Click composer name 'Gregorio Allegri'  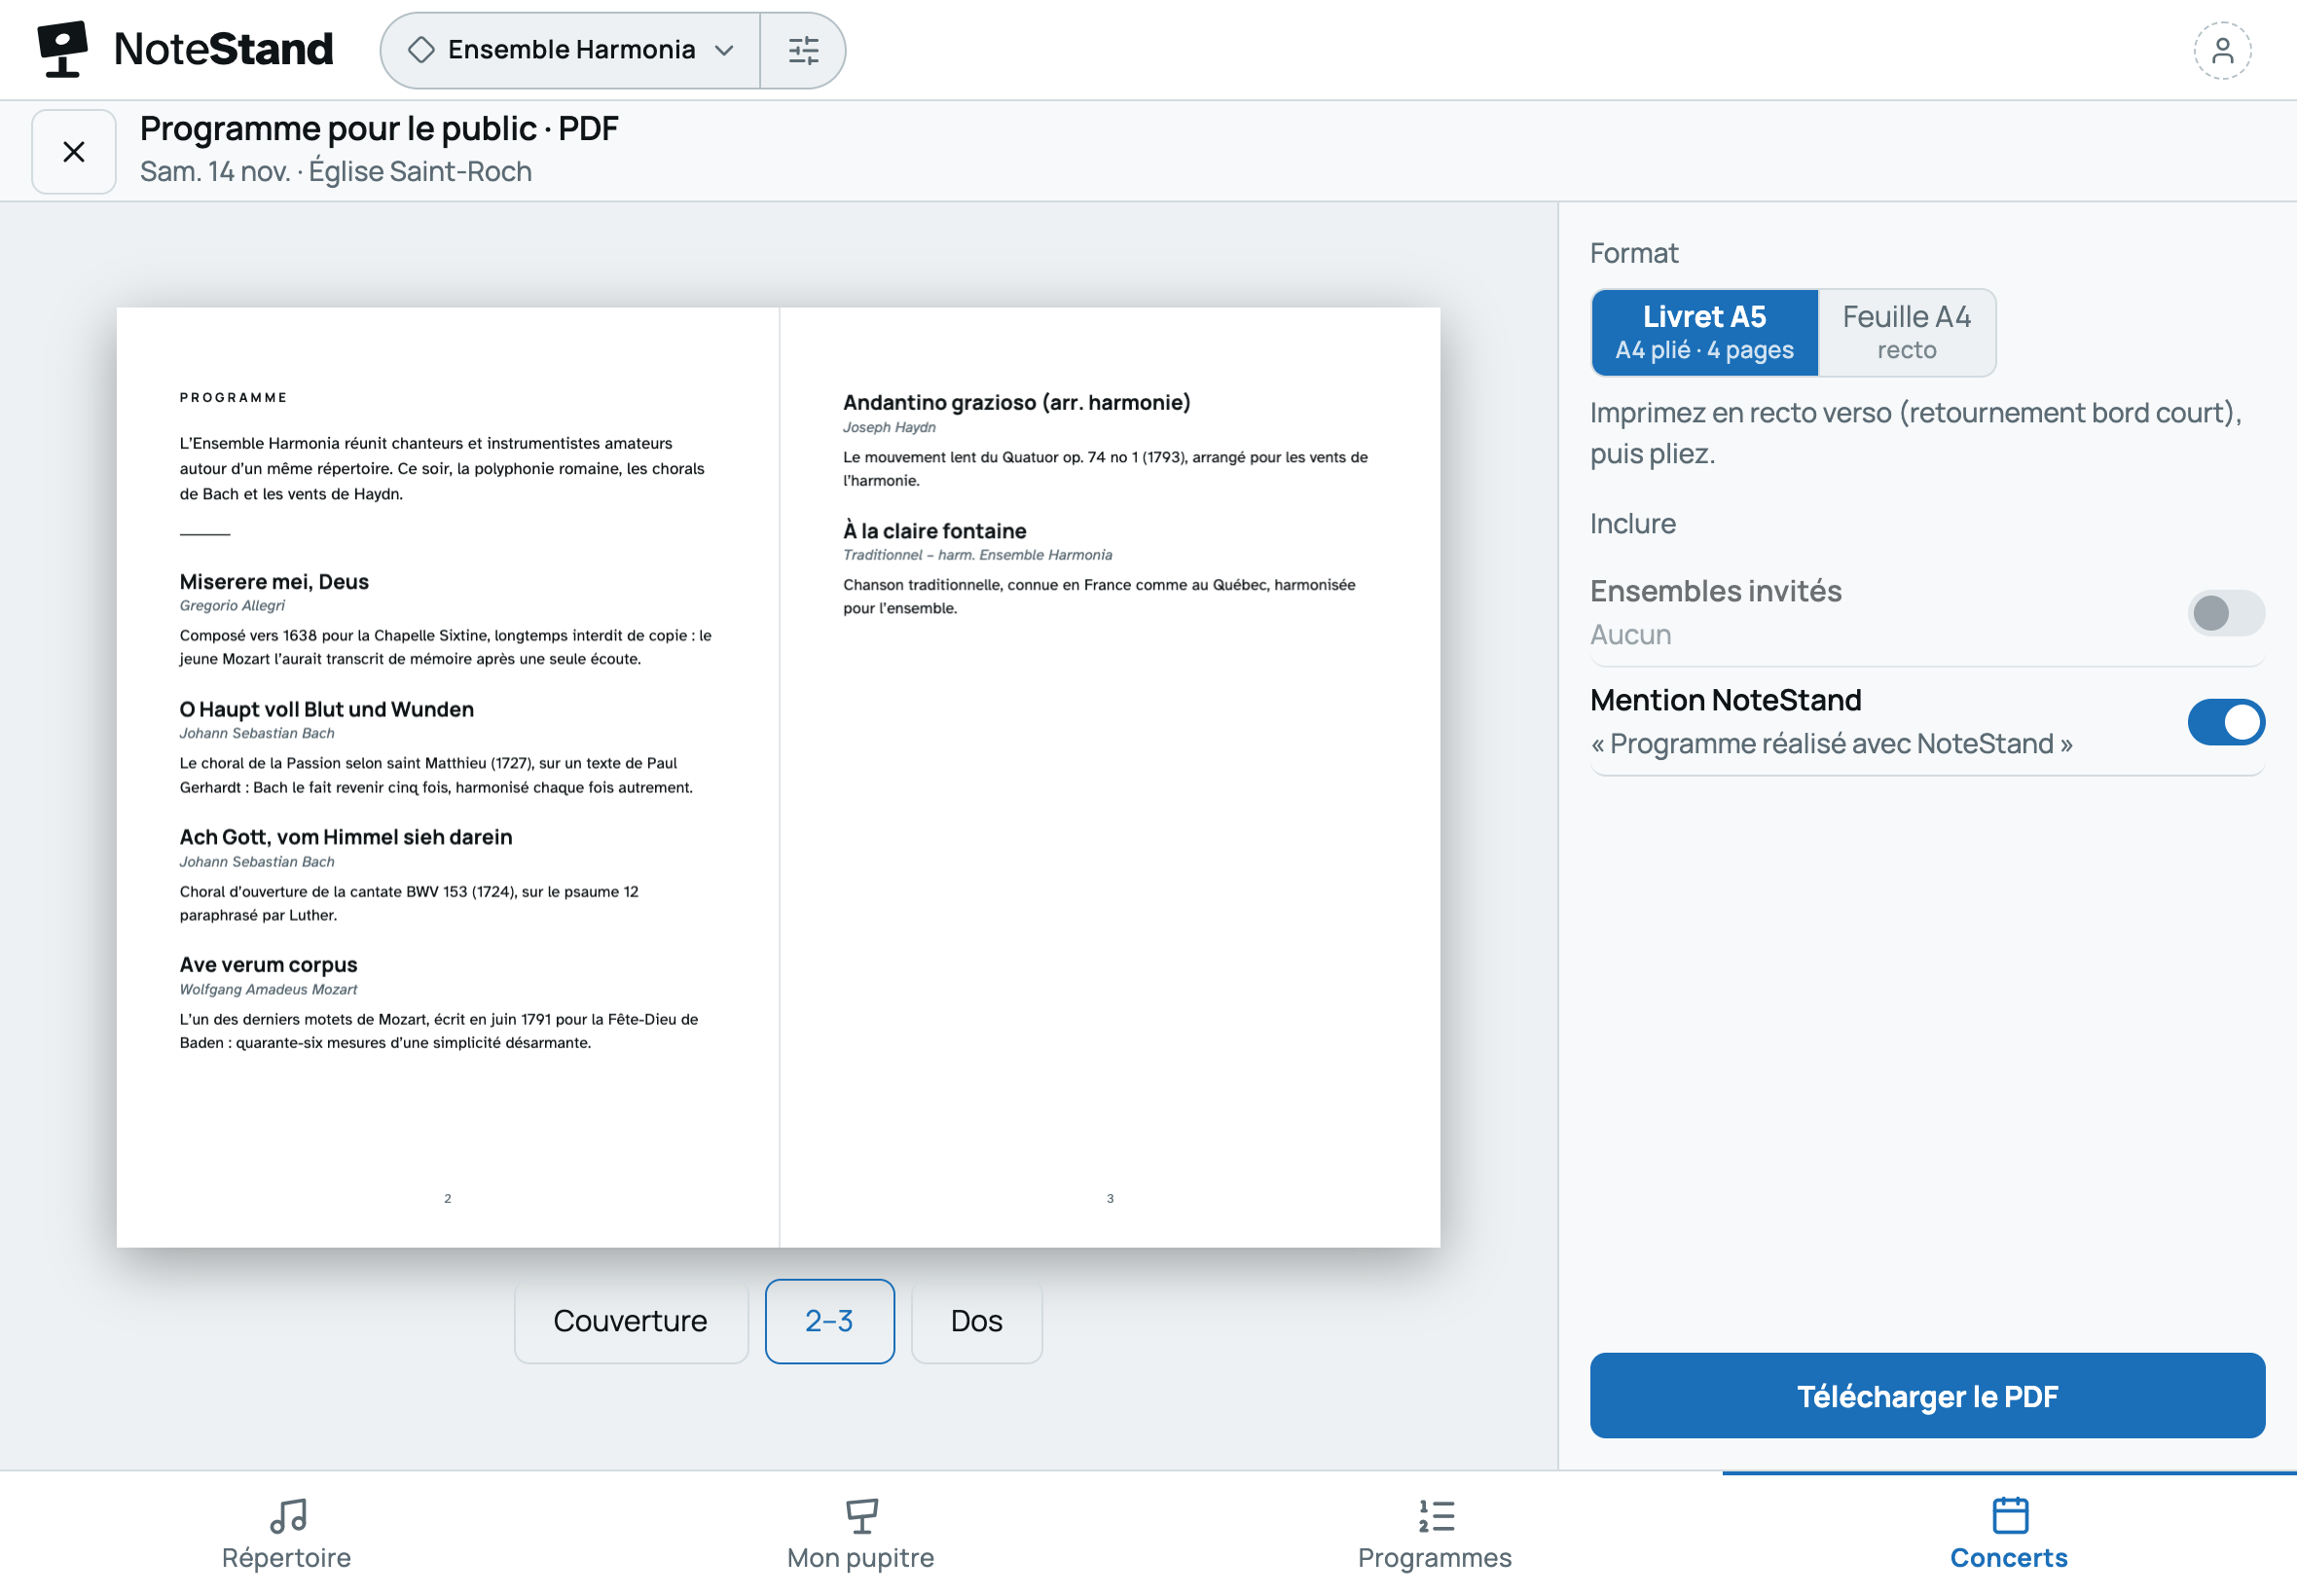(232, 606)
